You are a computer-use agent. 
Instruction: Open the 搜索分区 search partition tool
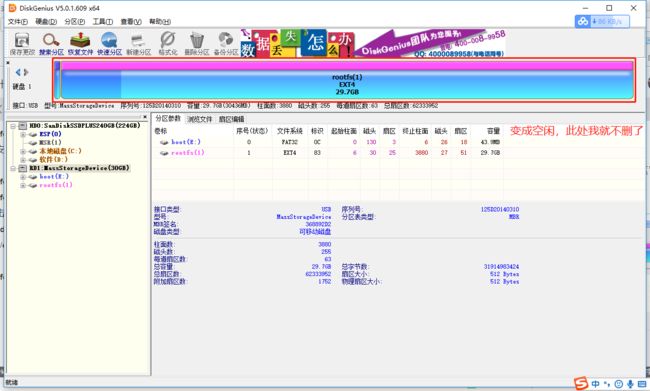pyautogui.click(x=51, y=44)
